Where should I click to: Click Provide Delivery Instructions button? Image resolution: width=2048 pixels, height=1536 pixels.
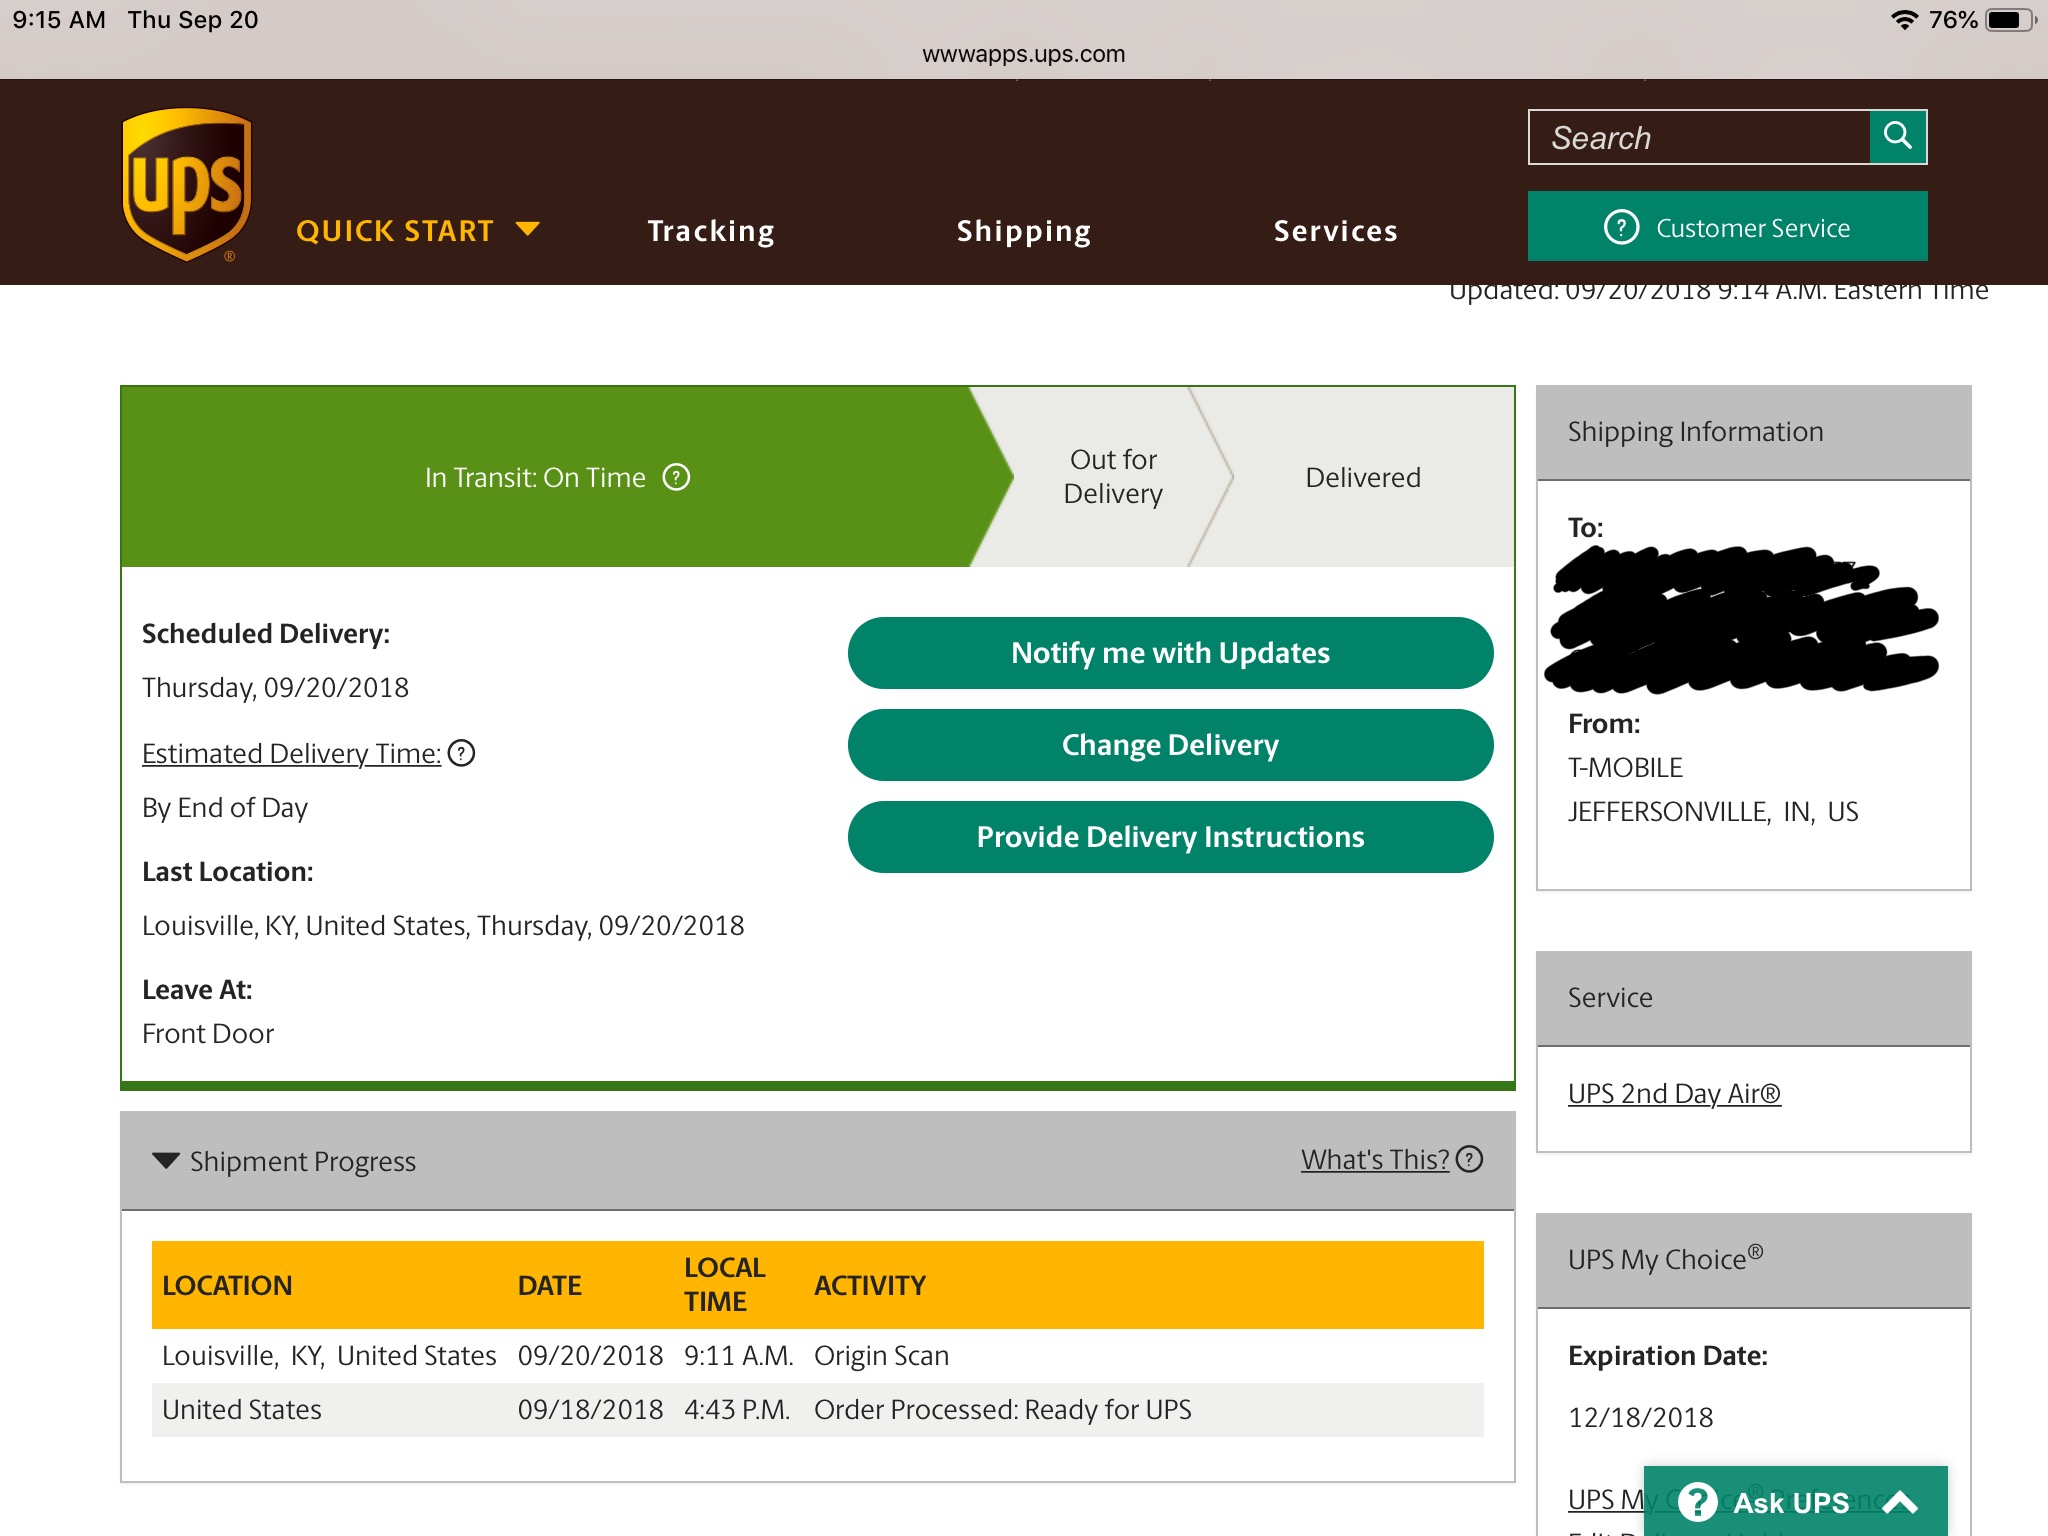click(1170, 837)
